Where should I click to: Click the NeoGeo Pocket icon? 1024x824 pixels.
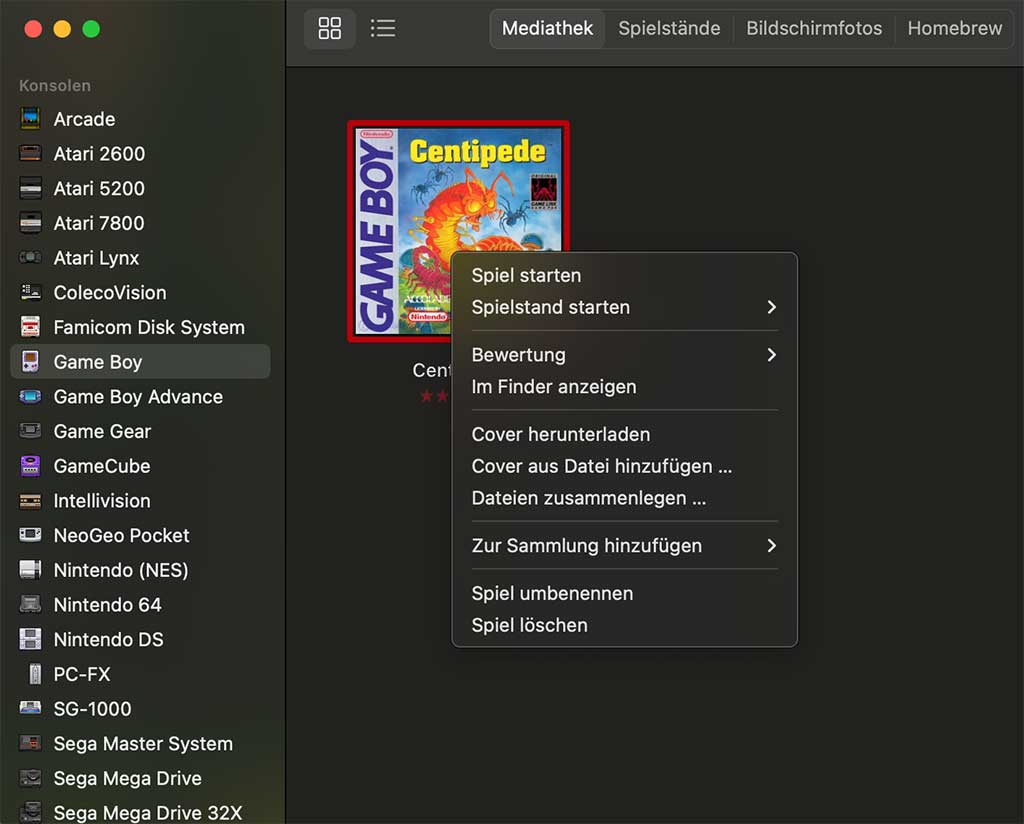point(30,535)
